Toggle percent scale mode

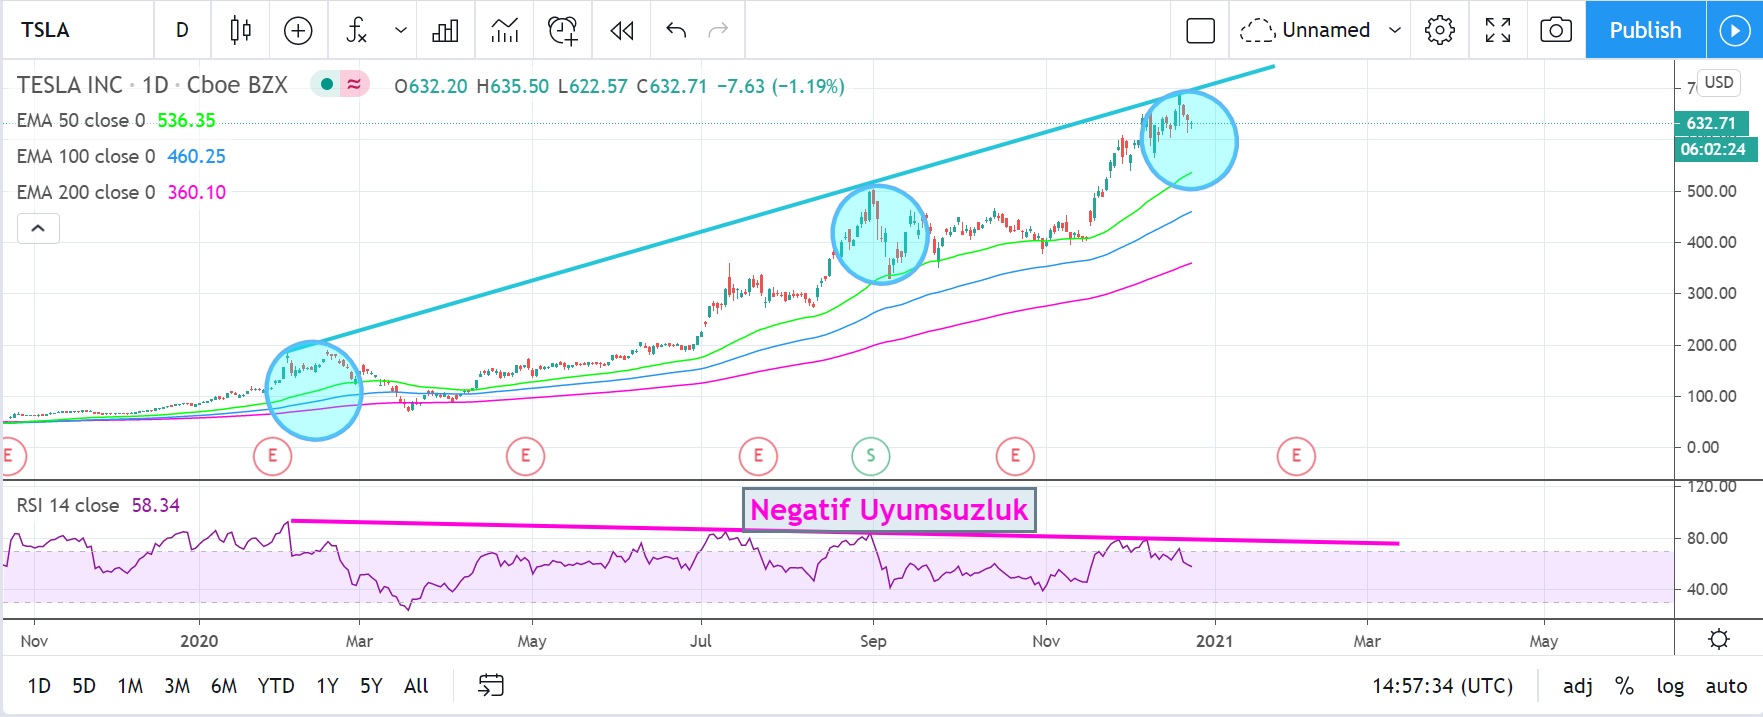pyautogui.click(x=1625, y=686)
